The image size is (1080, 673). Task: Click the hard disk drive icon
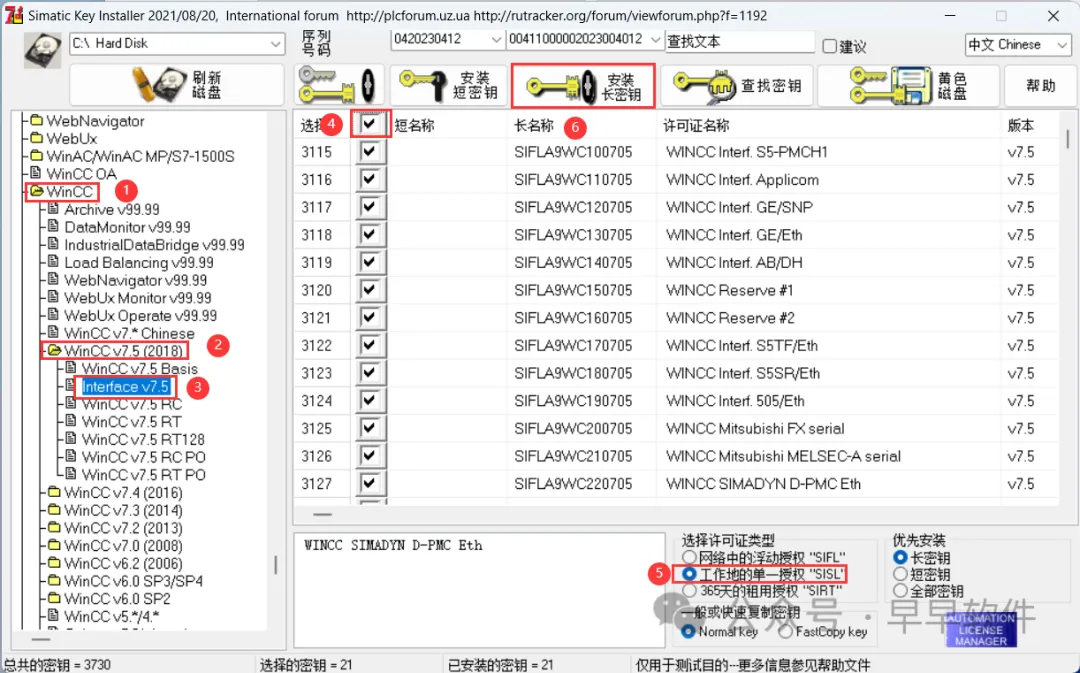click(x=42, y=50)
